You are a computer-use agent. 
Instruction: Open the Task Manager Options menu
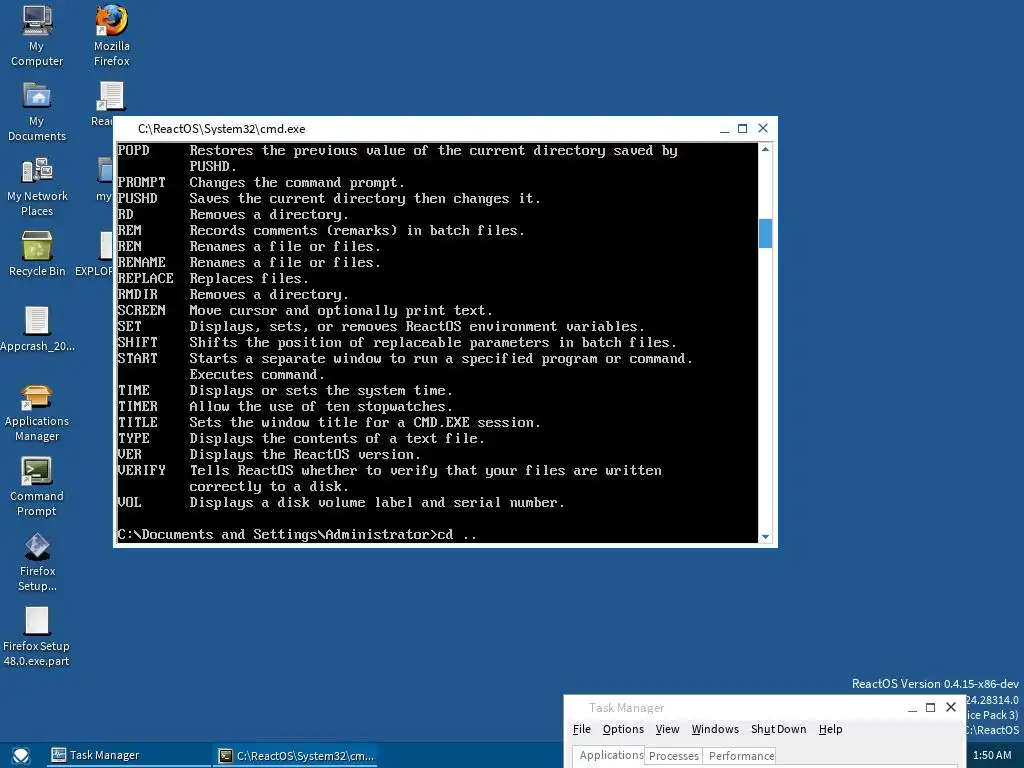click(x=623, y=729)
